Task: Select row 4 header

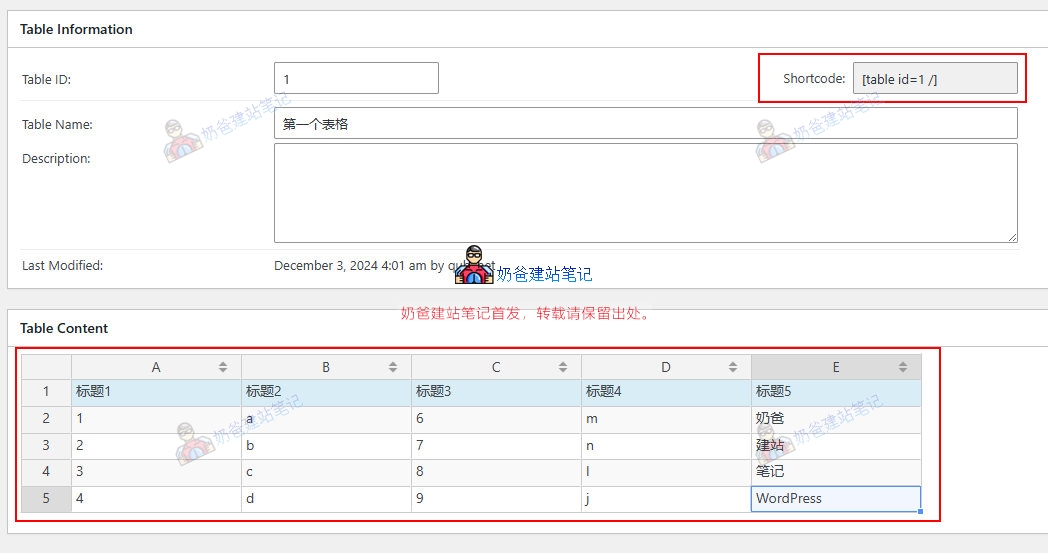Action: point(46,472)
